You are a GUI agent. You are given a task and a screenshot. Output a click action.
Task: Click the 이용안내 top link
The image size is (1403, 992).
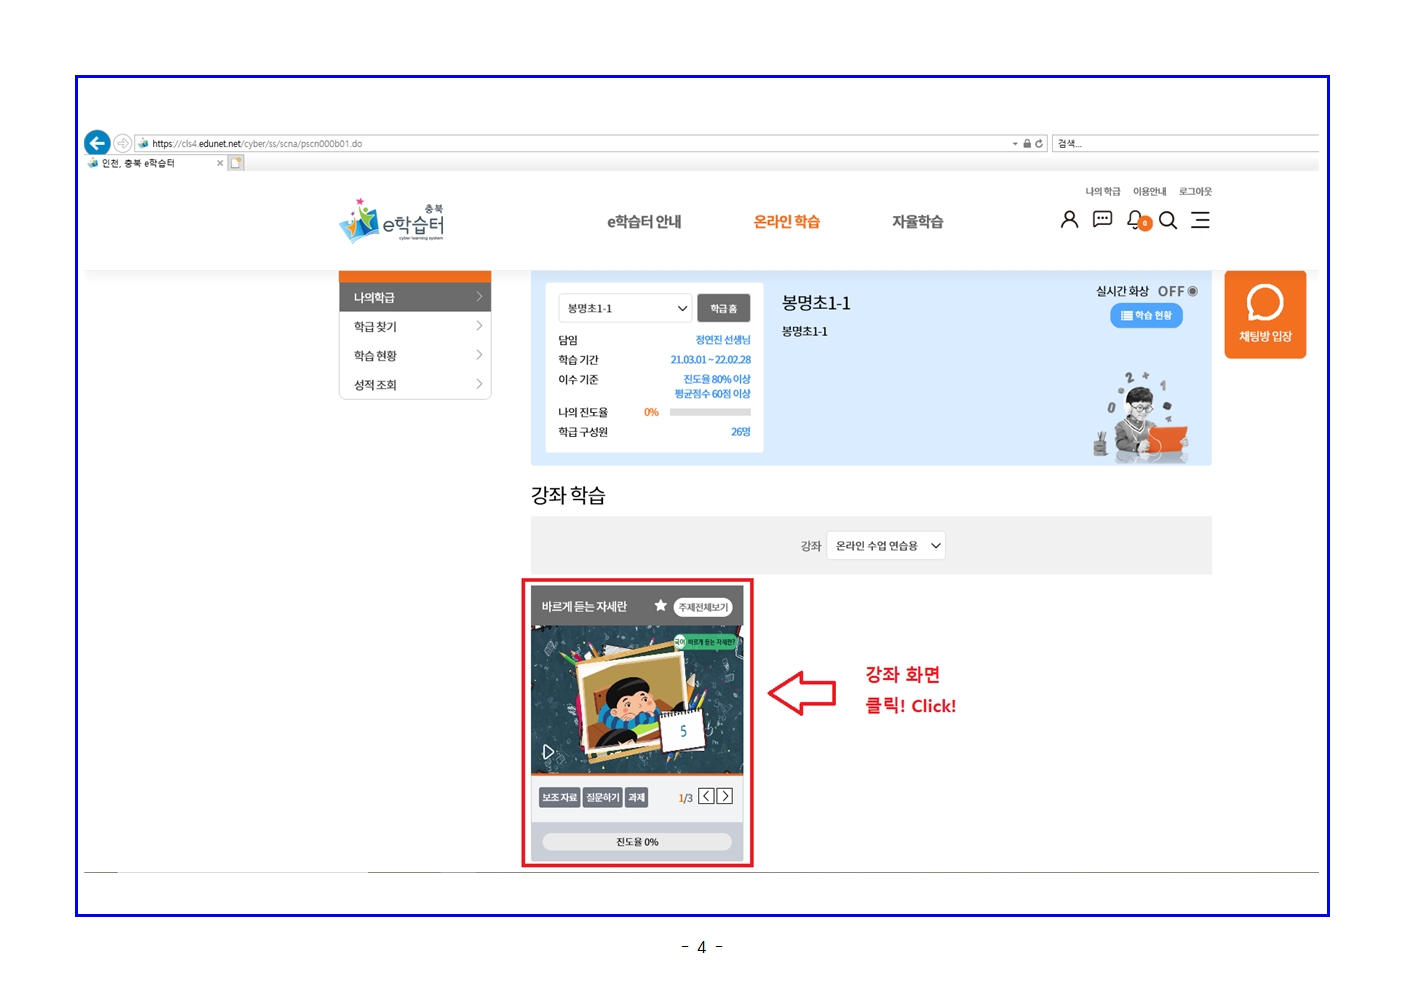click(x=1150, y=191)
